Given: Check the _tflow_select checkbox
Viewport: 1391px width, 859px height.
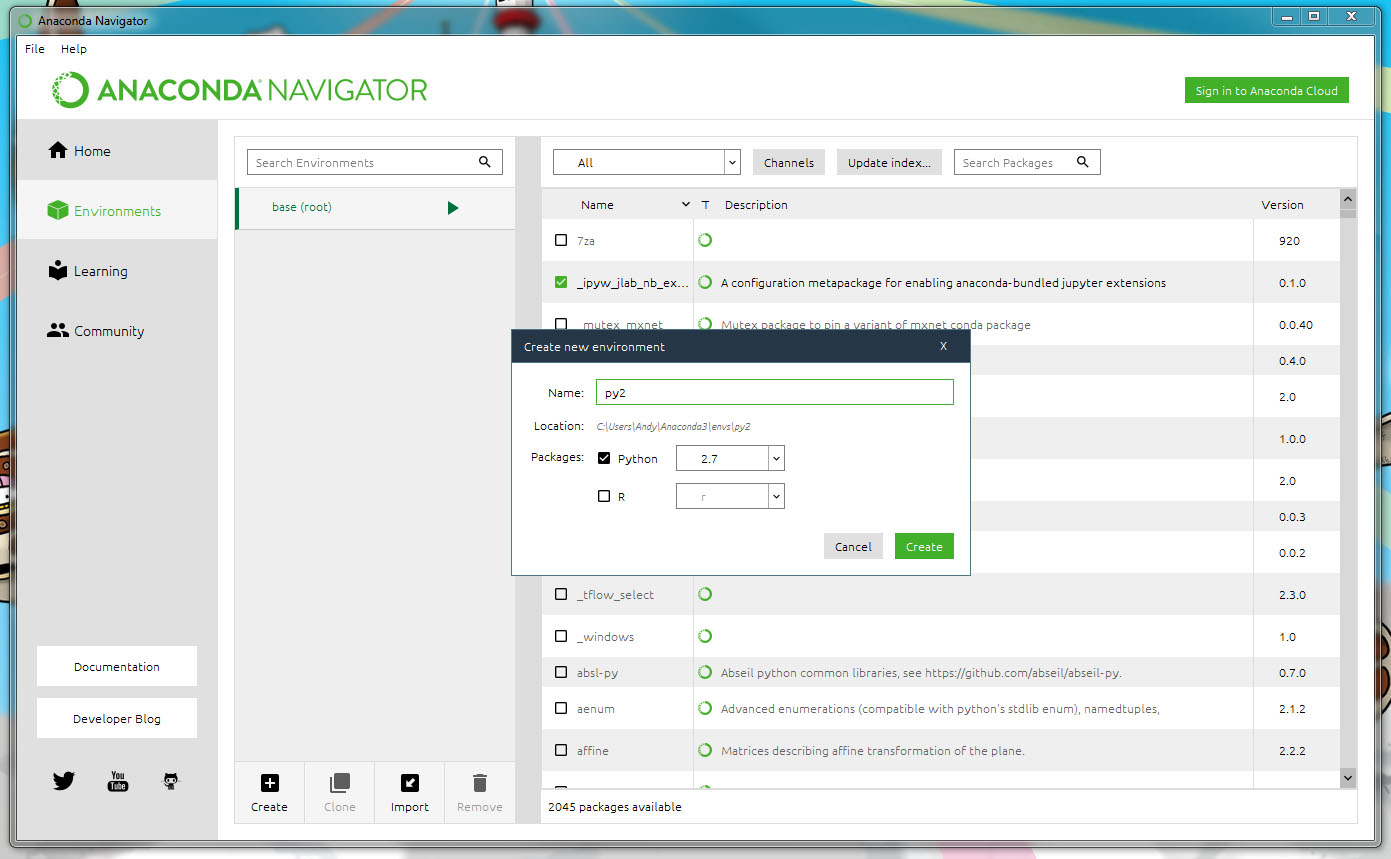Looking at the screenshot, I should coord(561,594).
